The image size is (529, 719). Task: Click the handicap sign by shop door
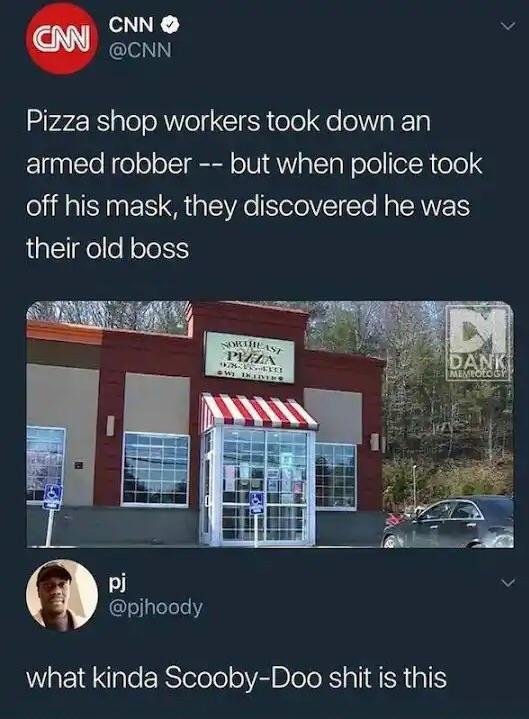point(256,503)
